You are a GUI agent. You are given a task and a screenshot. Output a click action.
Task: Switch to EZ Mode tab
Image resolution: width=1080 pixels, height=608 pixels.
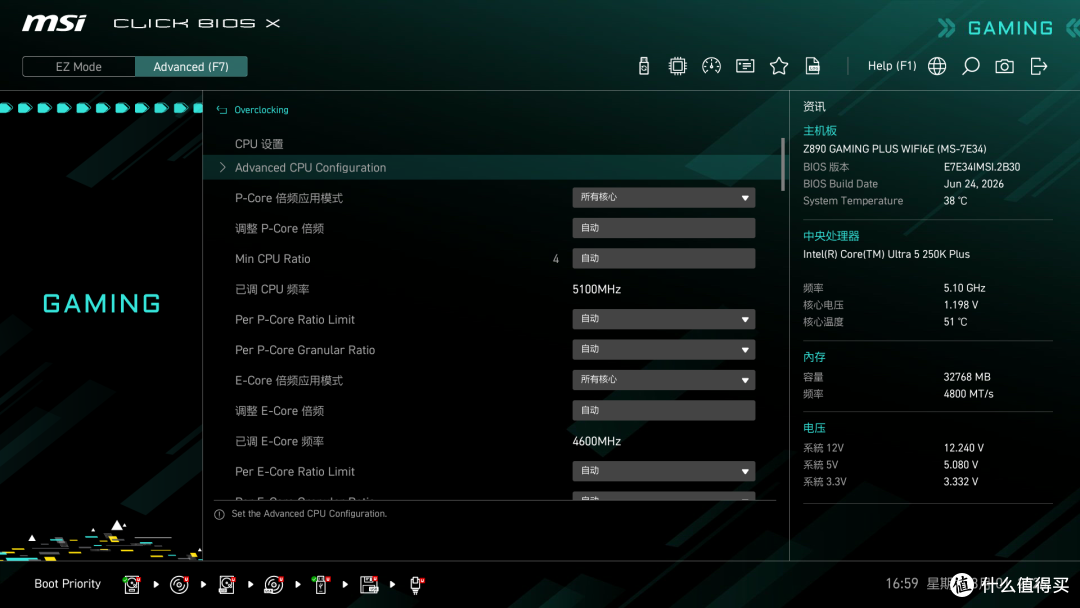point(79,67)
